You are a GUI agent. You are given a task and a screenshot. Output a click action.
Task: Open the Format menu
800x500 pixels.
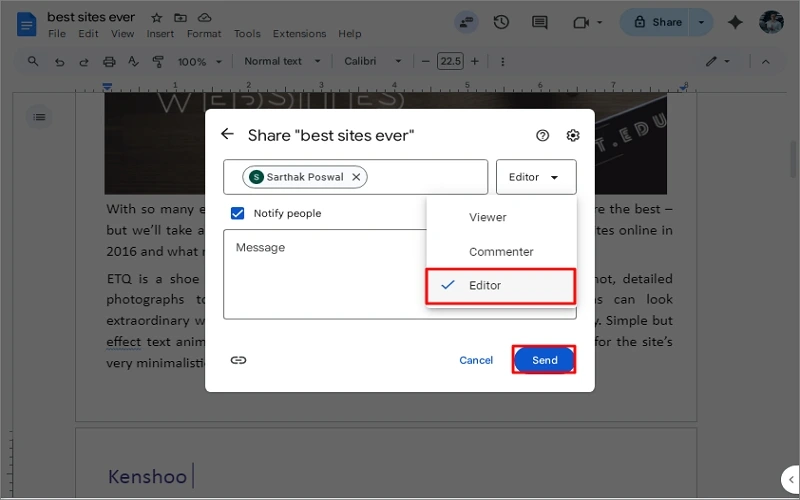click(204, 34)
